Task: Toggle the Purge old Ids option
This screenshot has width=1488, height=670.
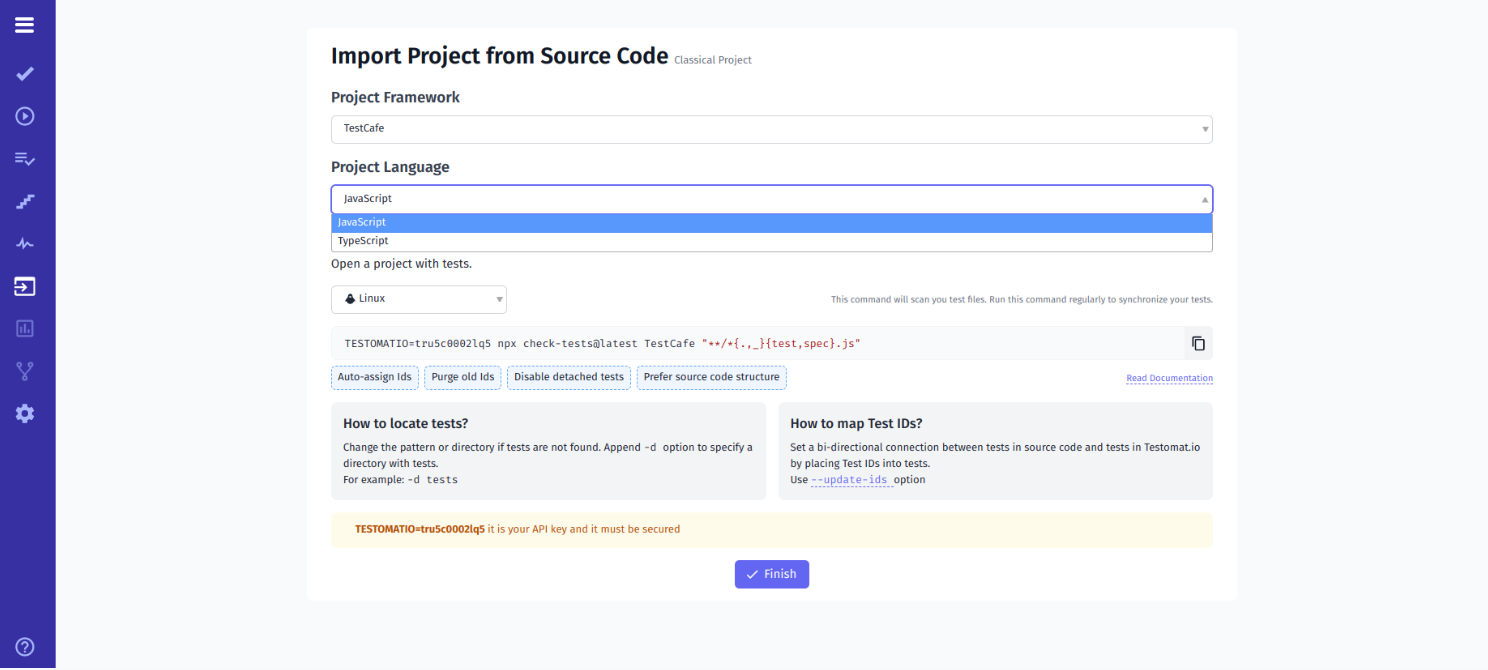Action: coord(462,377)
